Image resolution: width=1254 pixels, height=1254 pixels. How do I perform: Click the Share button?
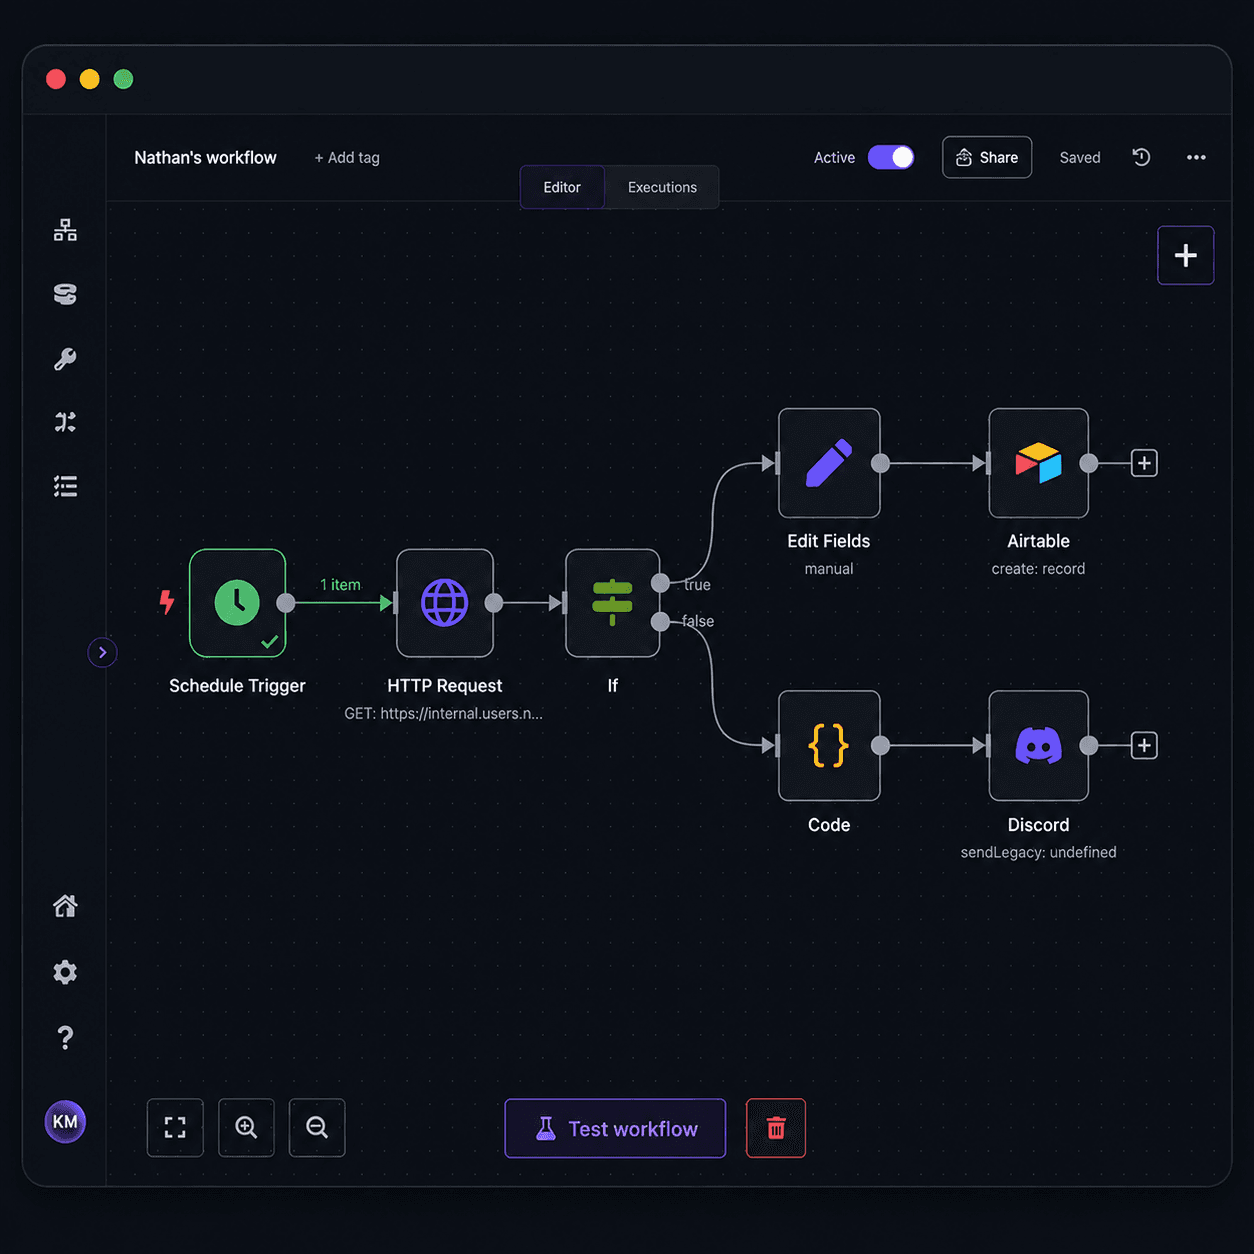pos(987,158)
